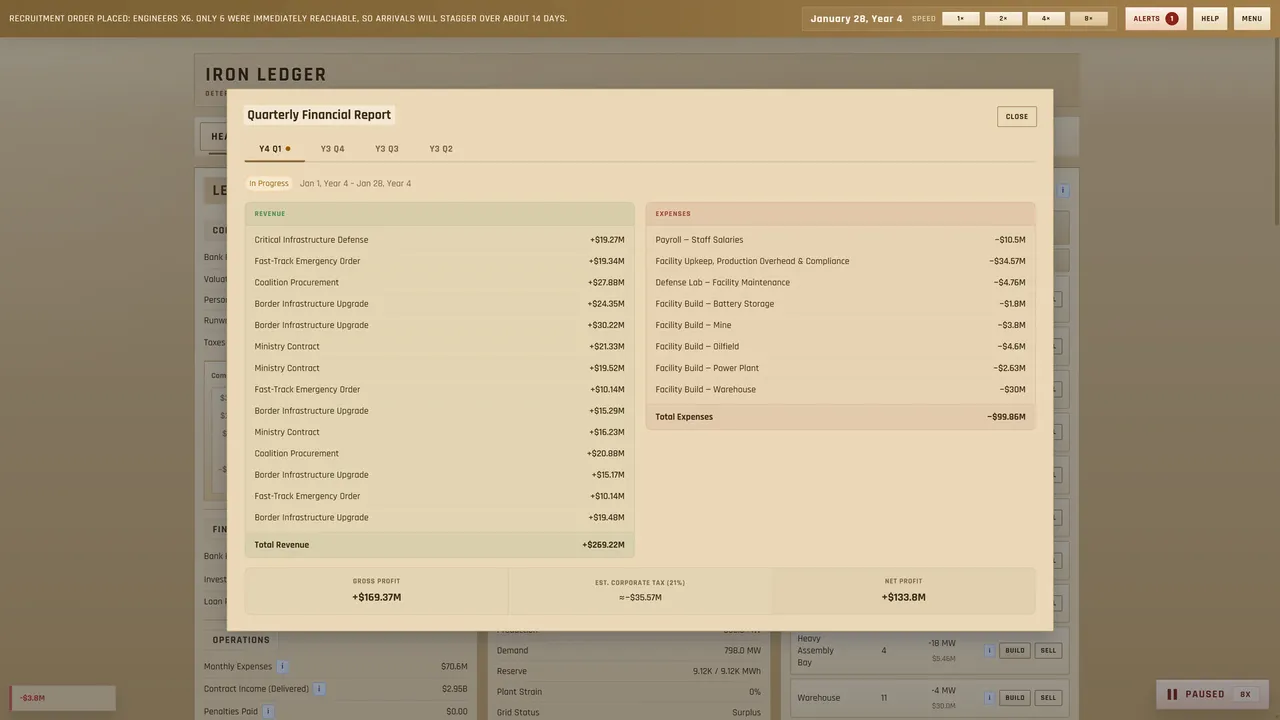This screenshot has width=1280, height=720.
Task: Click the recruitment order notification message
Action: tap(288, 18)
